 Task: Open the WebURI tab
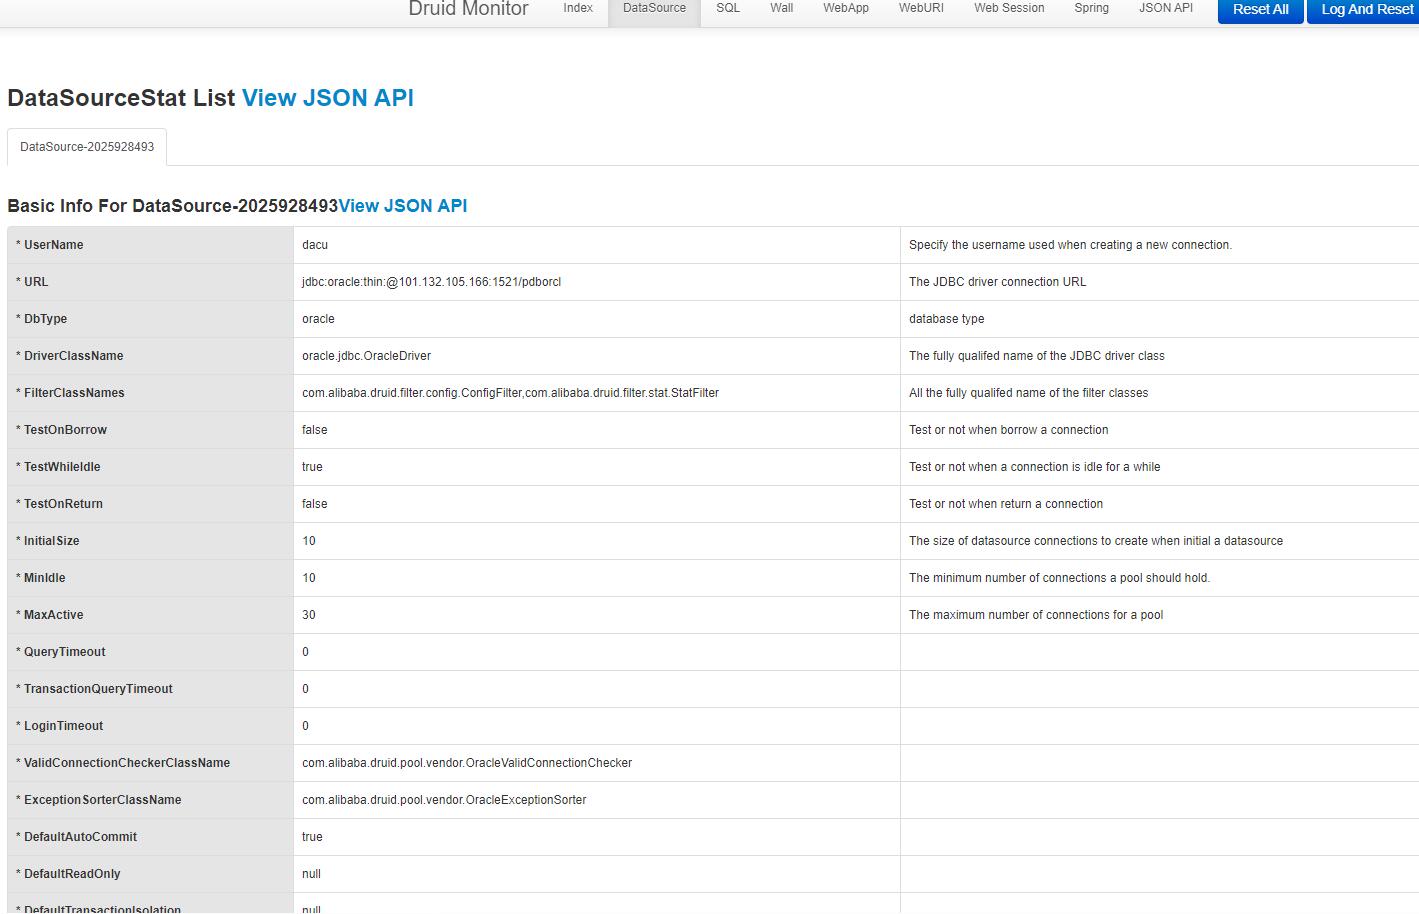921,8
